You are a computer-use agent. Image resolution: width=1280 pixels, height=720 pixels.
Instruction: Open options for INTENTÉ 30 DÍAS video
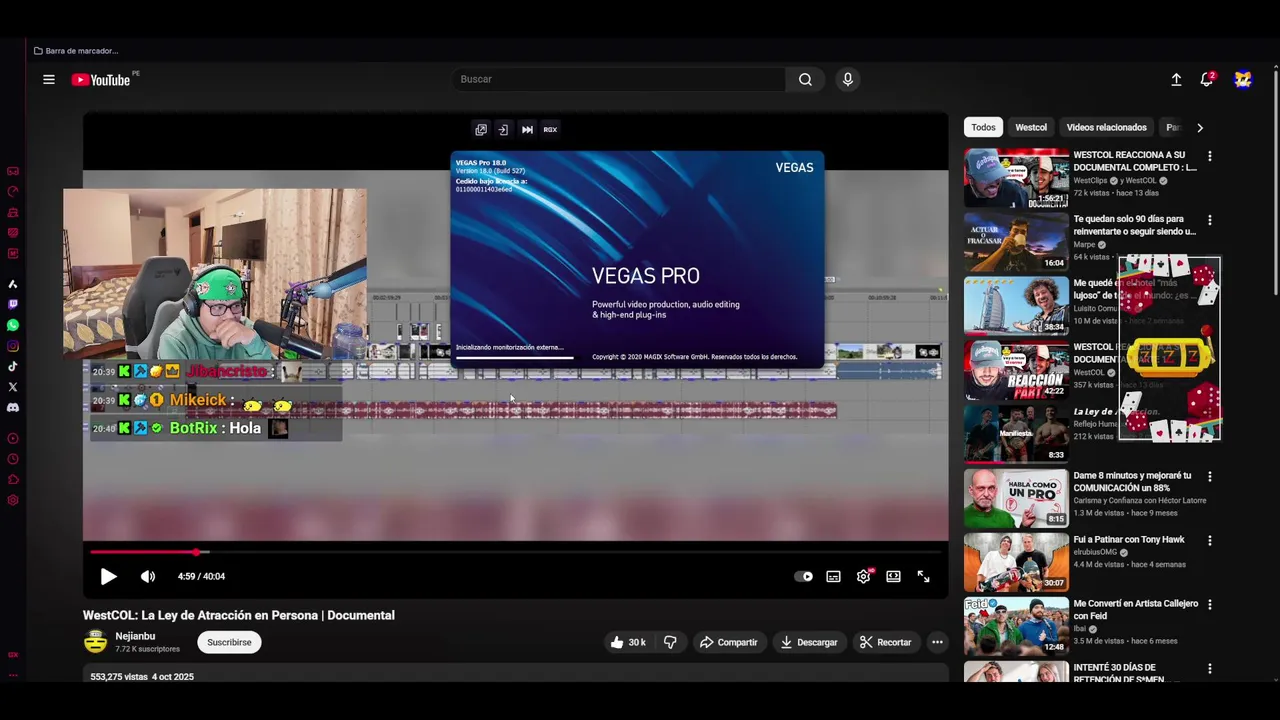pos(1210,668)
